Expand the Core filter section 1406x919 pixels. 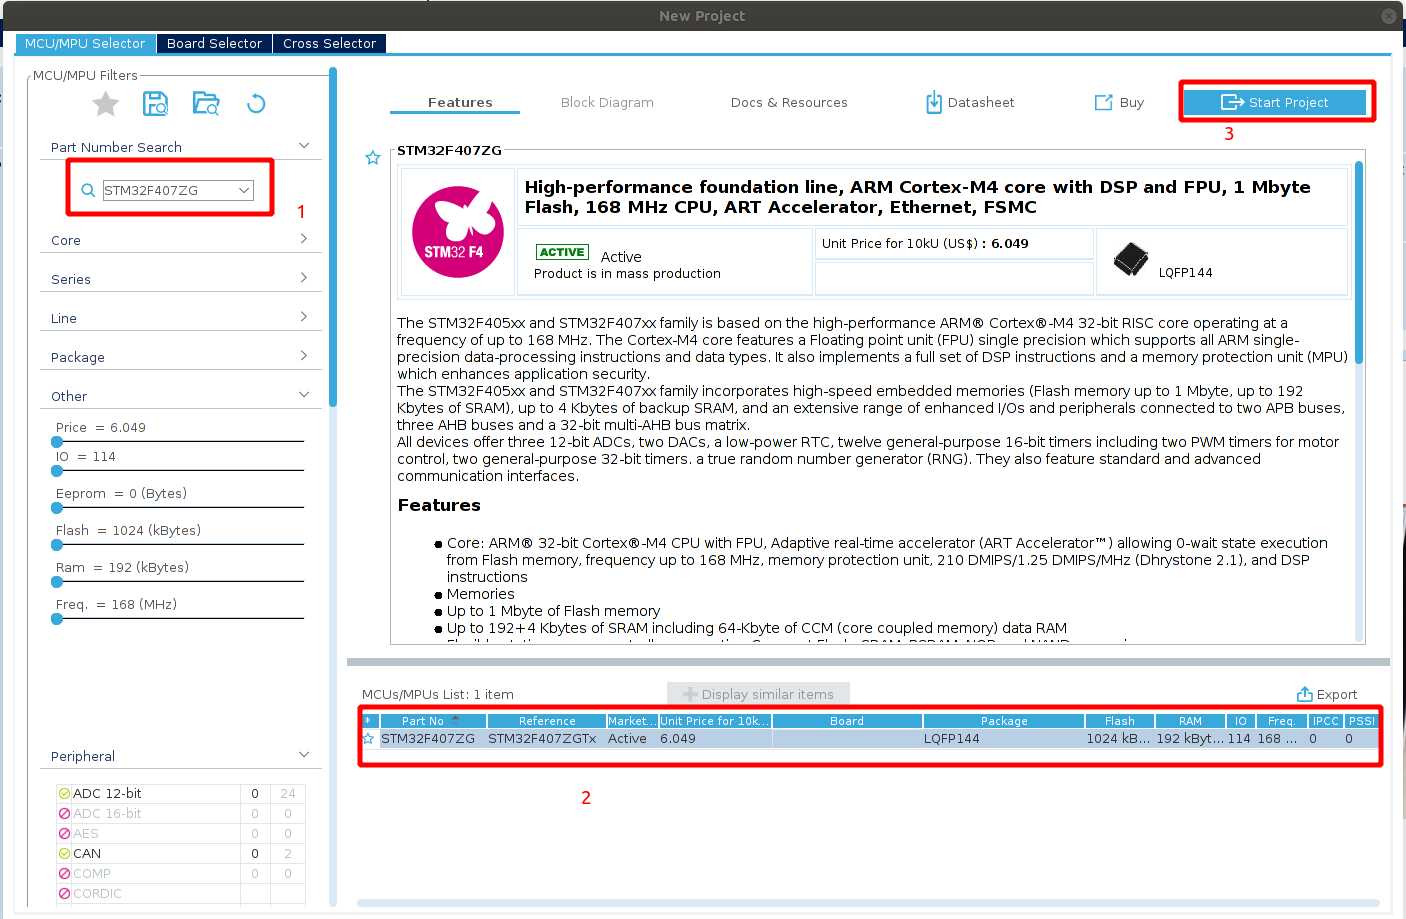point(304,239)
